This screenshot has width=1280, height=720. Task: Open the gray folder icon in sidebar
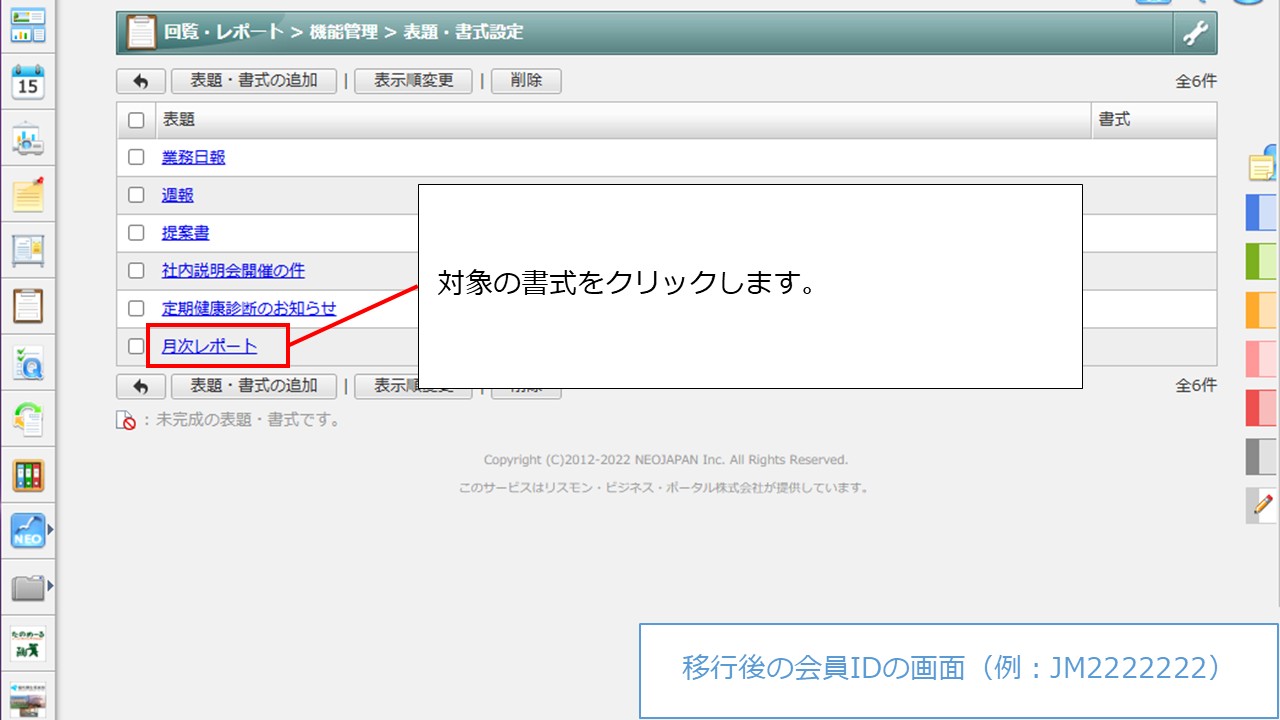click(x=28, y=587)
